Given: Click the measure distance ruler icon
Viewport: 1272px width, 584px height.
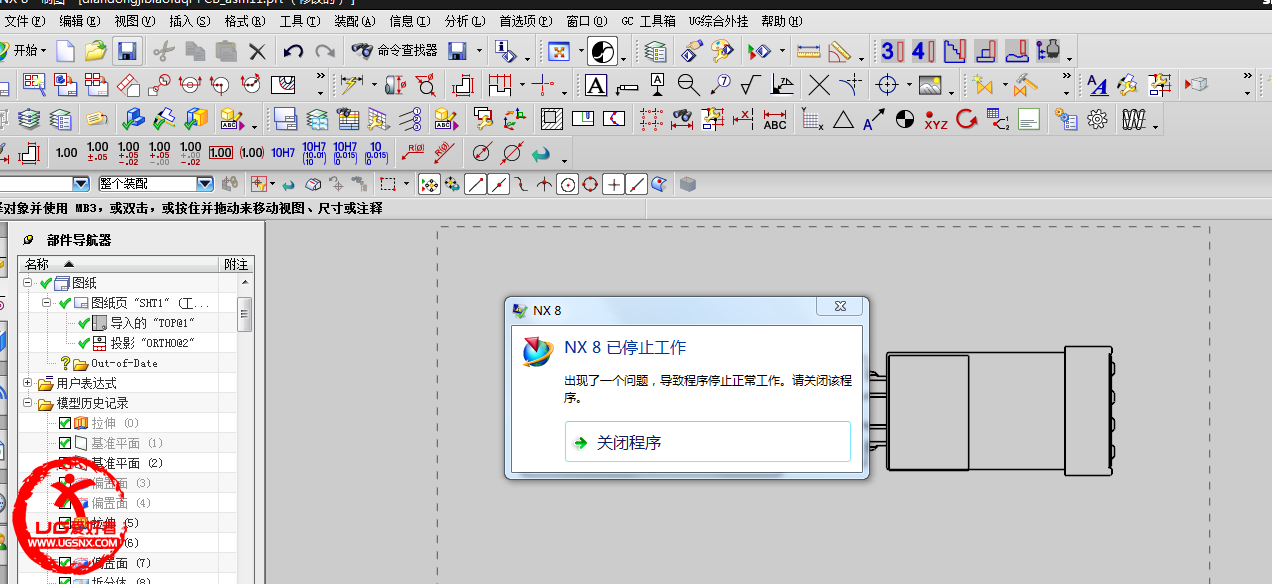Looking at the screenshot, I should pos(808,51).
